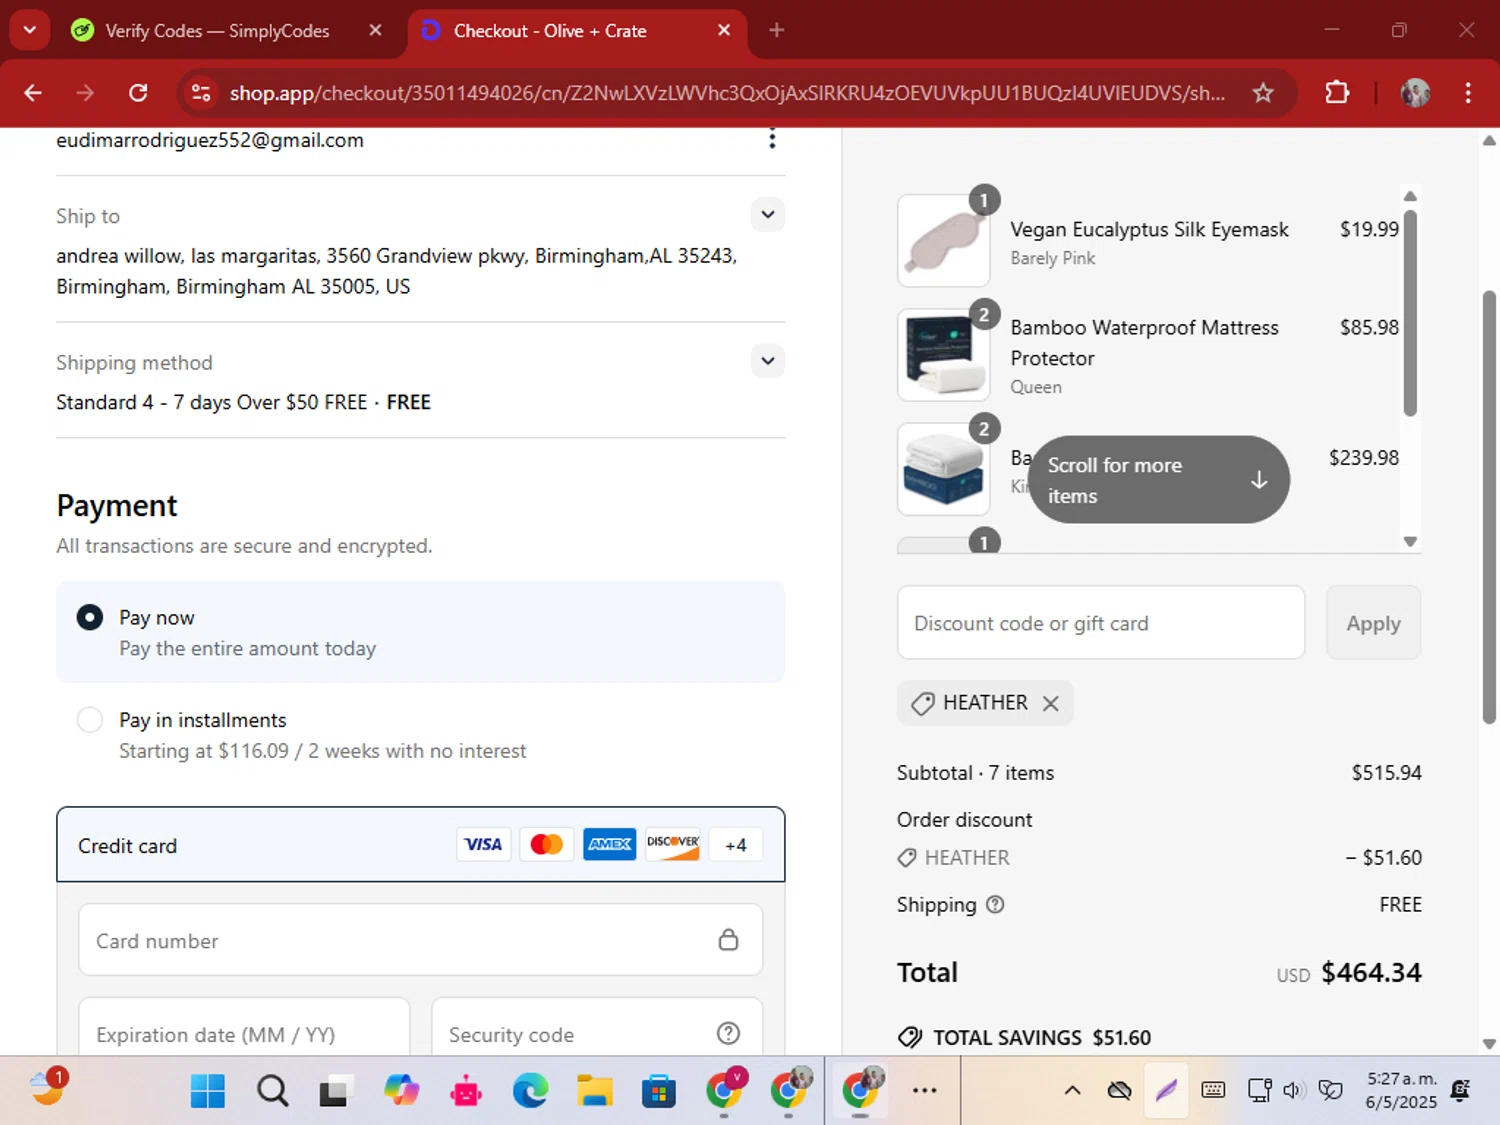Click the TOTAL SAVINGS $51.60 text
Viewport: 1500px width, 1125px height.
pyautogui.click(x=1042, y=1038)
